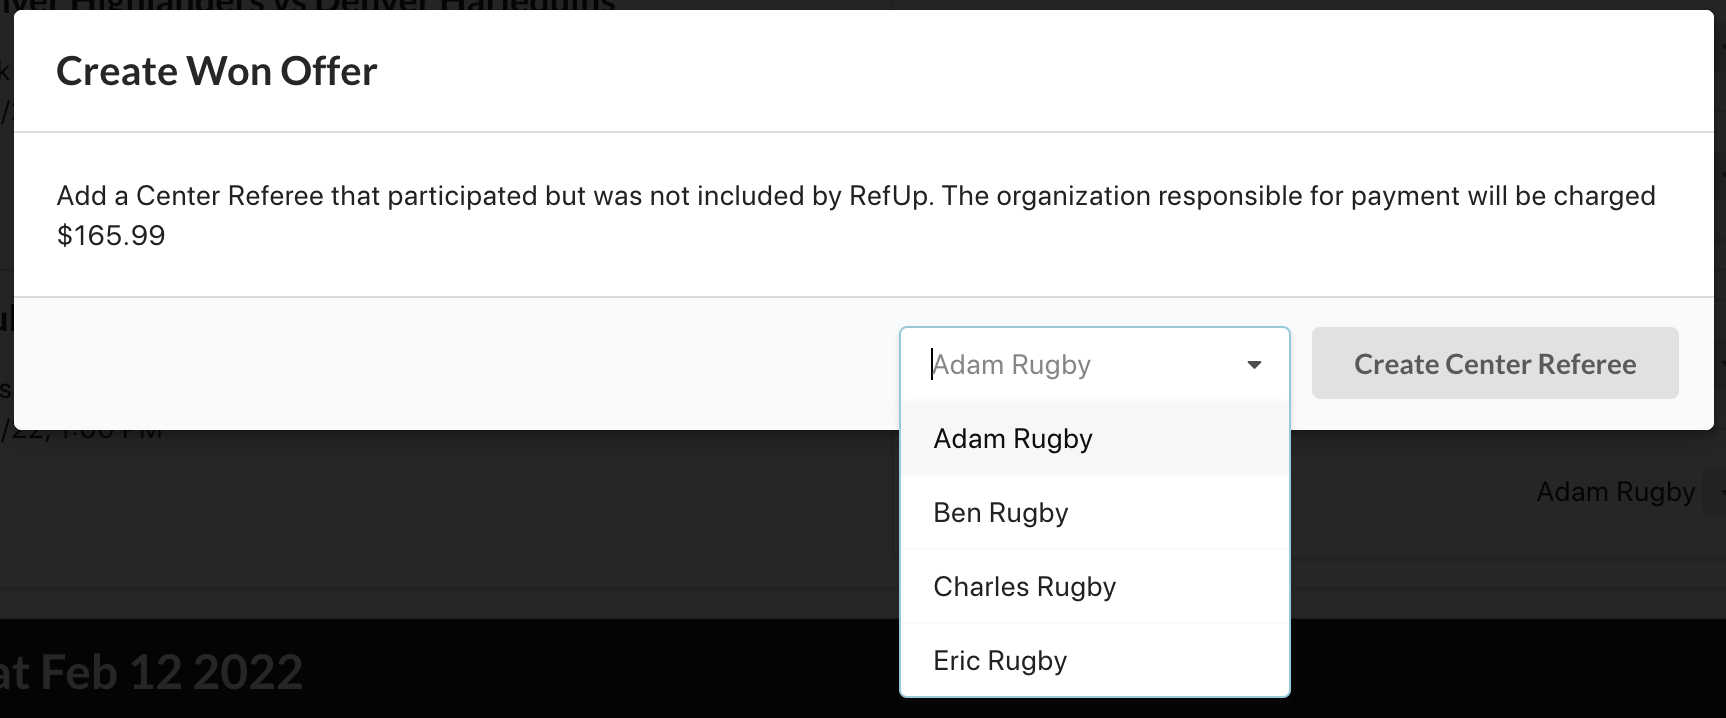Click the Feb 12 2022 date heading
Image resolution: width=1726 pixels, height=718 pixels.
click(x=170, y=672)
